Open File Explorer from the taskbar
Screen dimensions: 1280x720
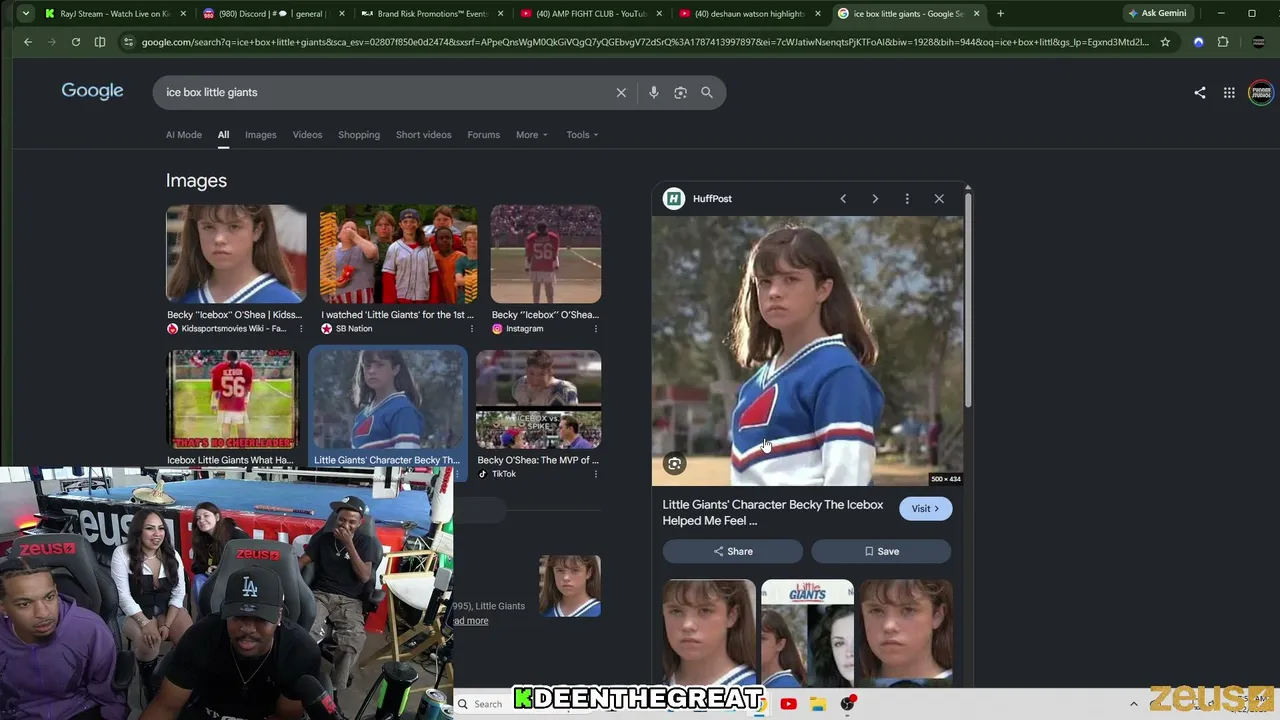(817, 704)
